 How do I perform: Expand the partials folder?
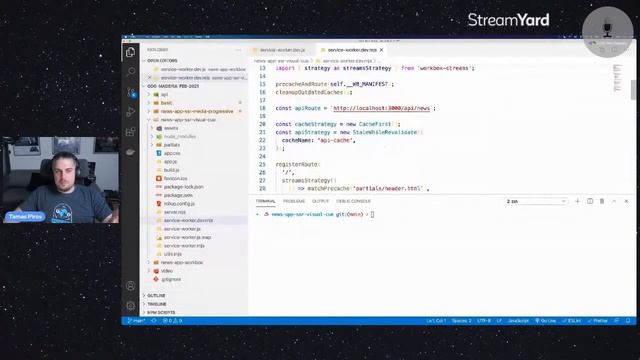tap(172, 145)
